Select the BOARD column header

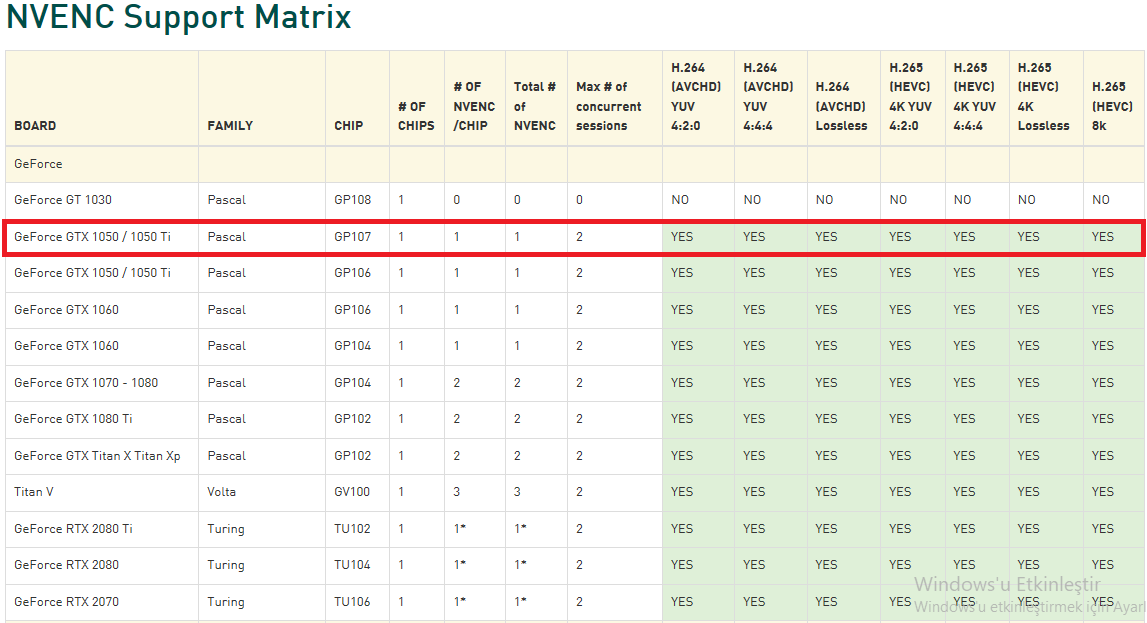(35, 126)
